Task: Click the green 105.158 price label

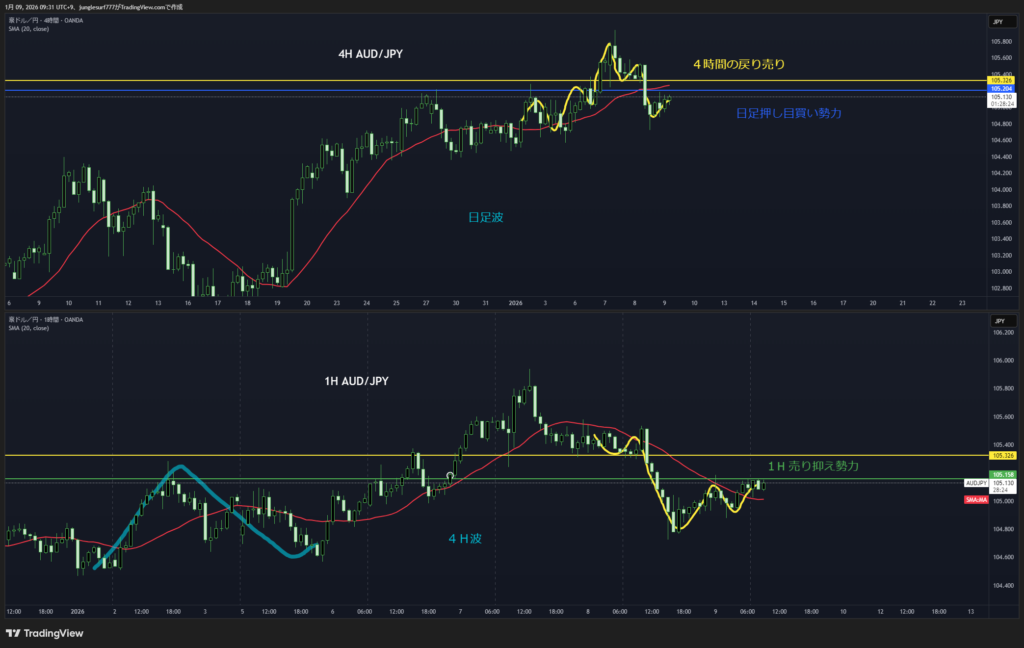Action: [1001, 474]
